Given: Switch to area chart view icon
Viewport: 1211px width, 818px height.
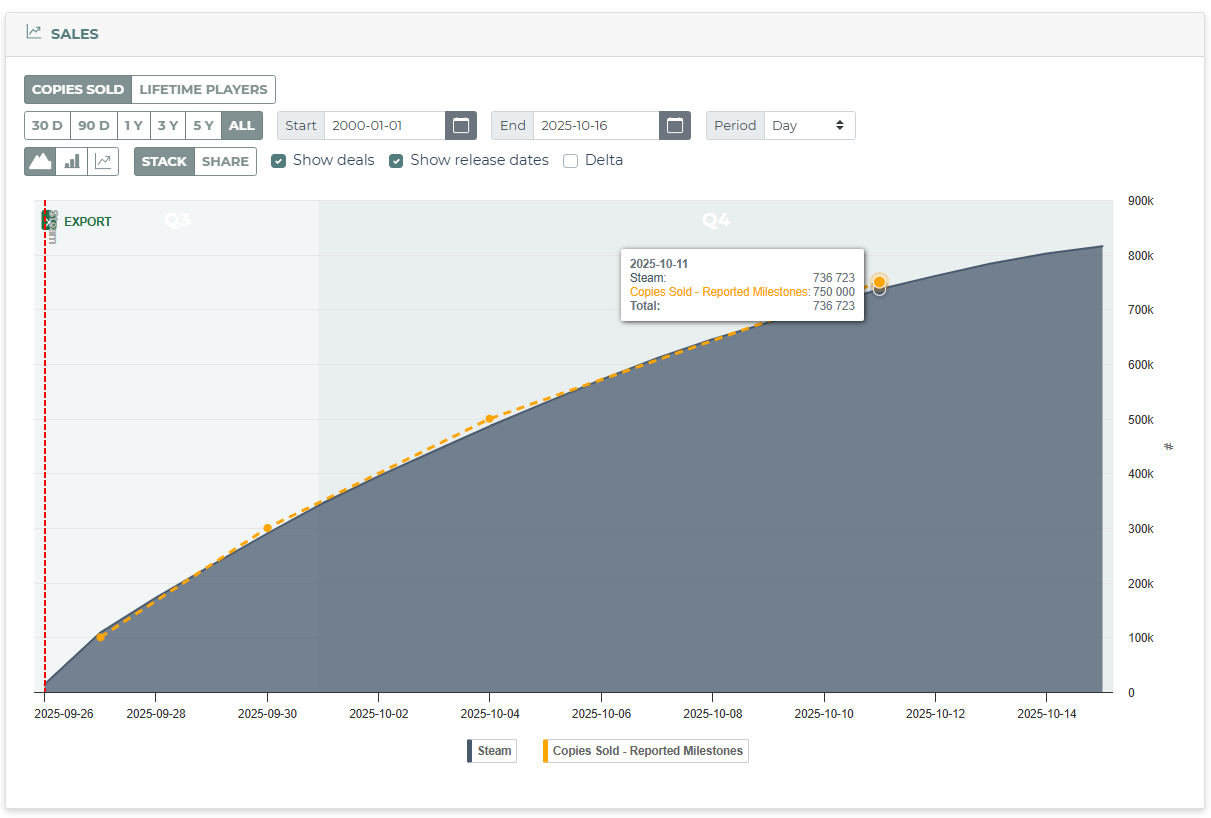Looking at the screenshot, I should coord(40,161).
